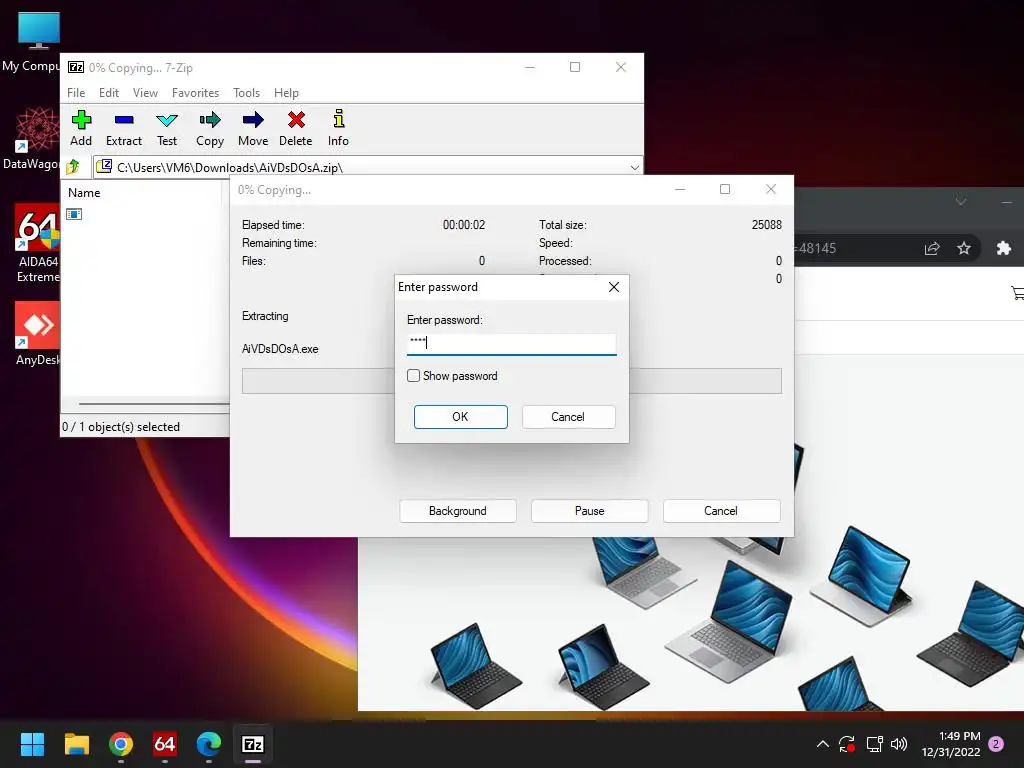Click the Move toolbar icon
Viewport: 1024px width, 768px height.
(253, 128)
